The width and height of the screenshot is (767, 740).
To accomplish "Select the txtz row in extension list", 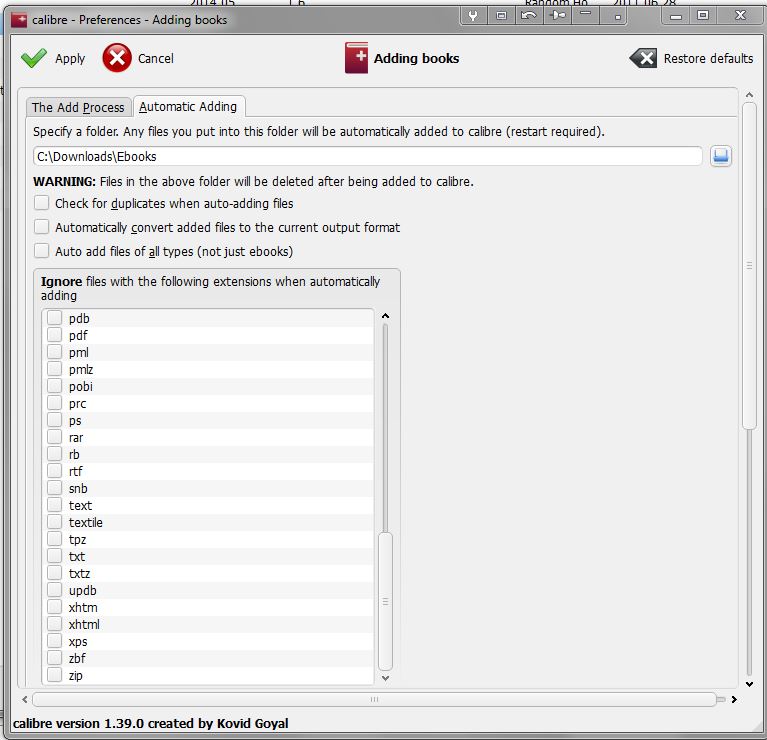I will (208, 573).
